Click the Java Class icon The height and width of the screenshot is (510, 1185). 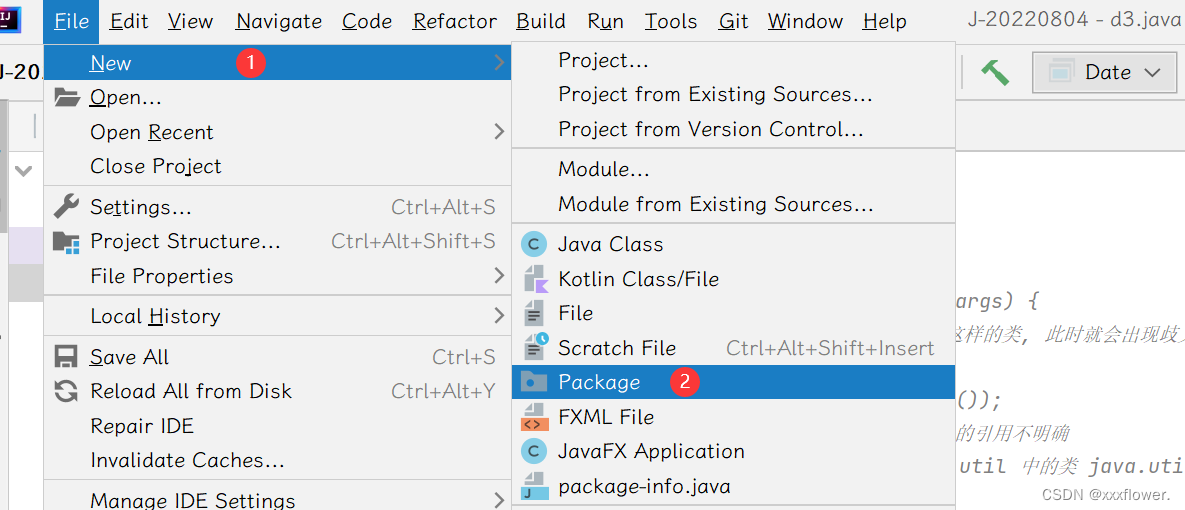coord(535,244)
